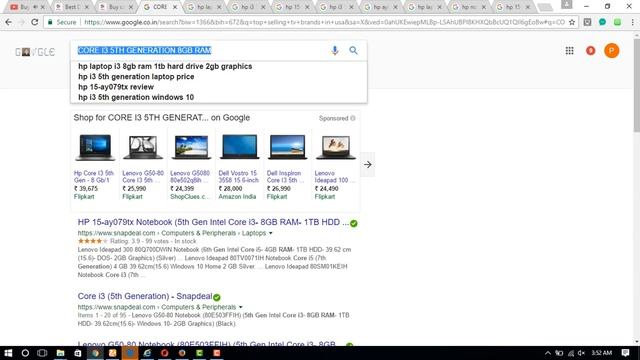Image resolution: width=640 pixels, height=360 pixels.
Task: Click the browser address bar URL
Action: [x=324, y=22]
